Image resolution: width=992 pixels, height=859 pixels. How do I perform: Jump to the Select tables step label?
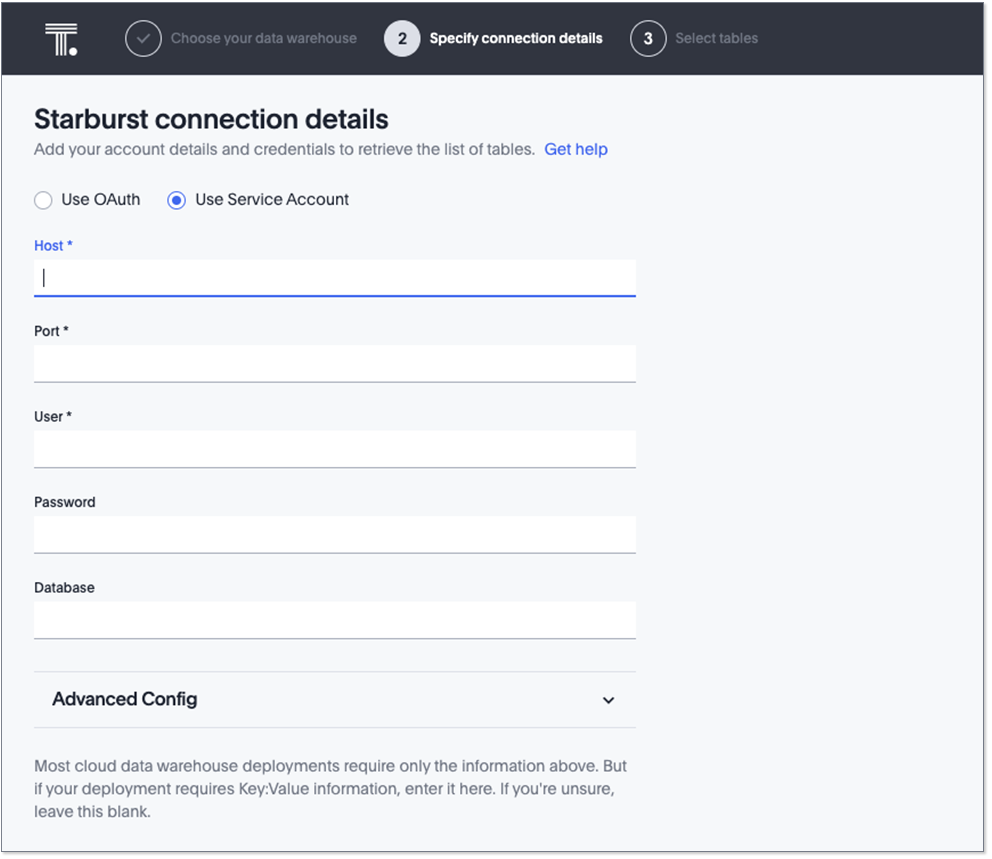716,39
